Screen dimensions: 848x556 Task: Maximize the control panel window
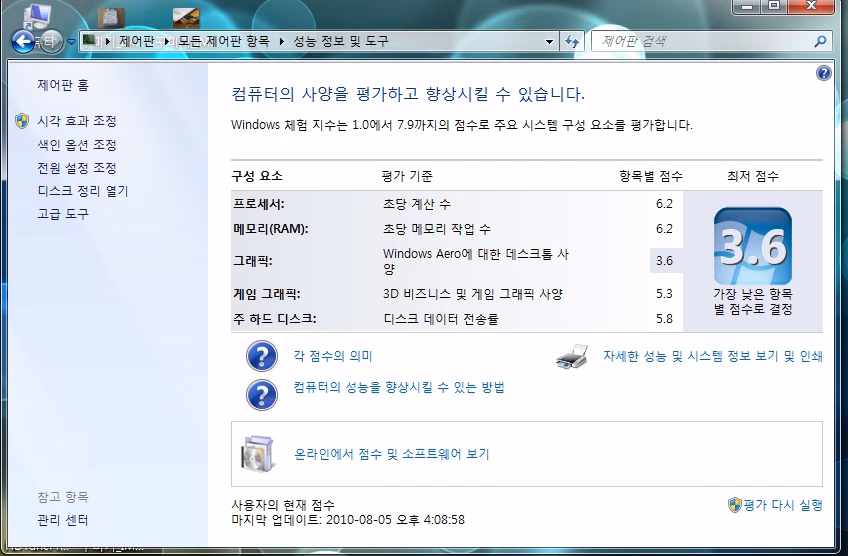coord(774,6)
